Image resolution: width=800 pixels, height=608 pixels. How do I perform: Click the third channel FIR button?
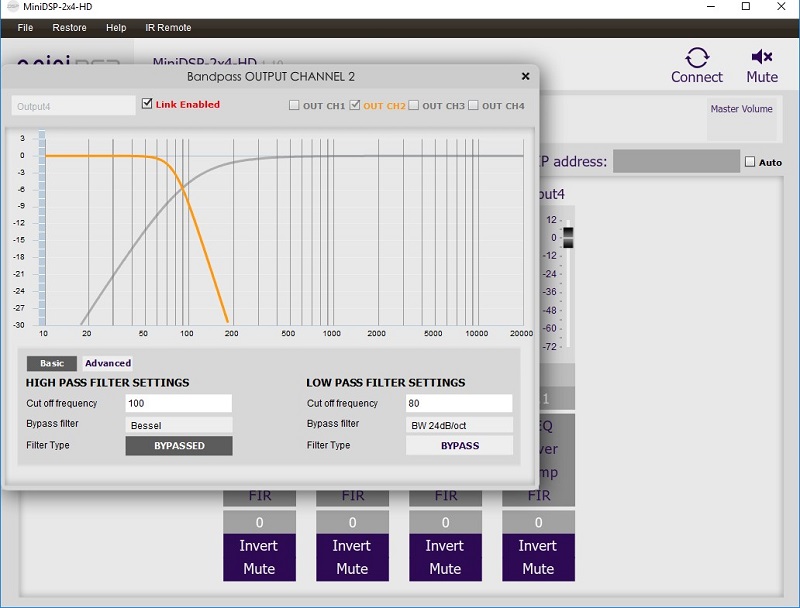pyautogui.click(x=445, y=497)
